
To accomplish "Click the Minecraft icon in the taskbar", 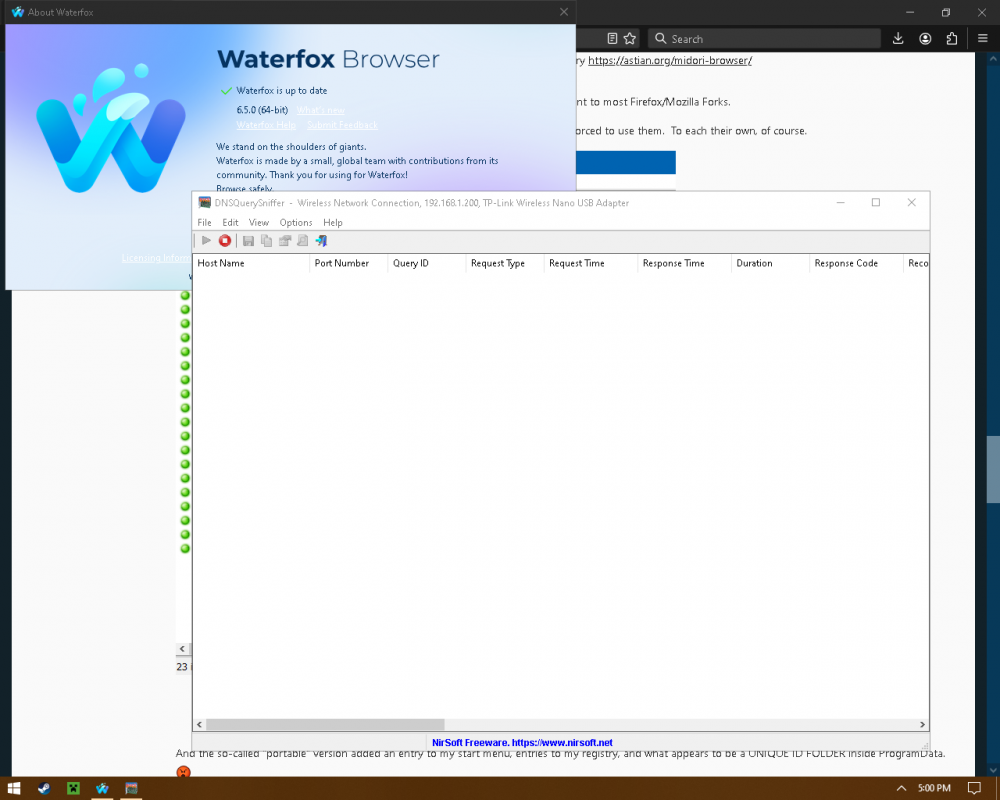I will [73, 788].
